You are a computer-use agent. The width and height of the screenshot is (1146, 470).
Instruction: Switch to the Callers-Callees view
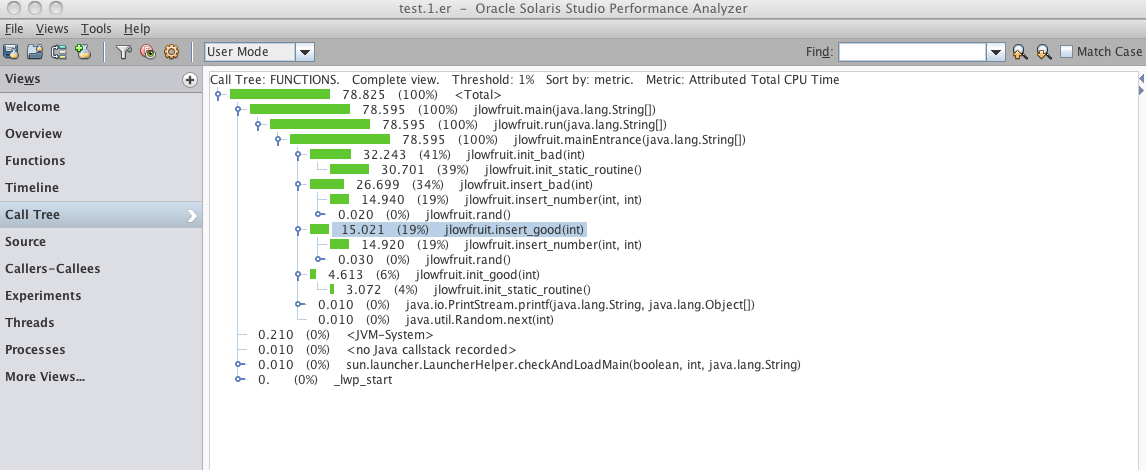(x=101, y=269)
